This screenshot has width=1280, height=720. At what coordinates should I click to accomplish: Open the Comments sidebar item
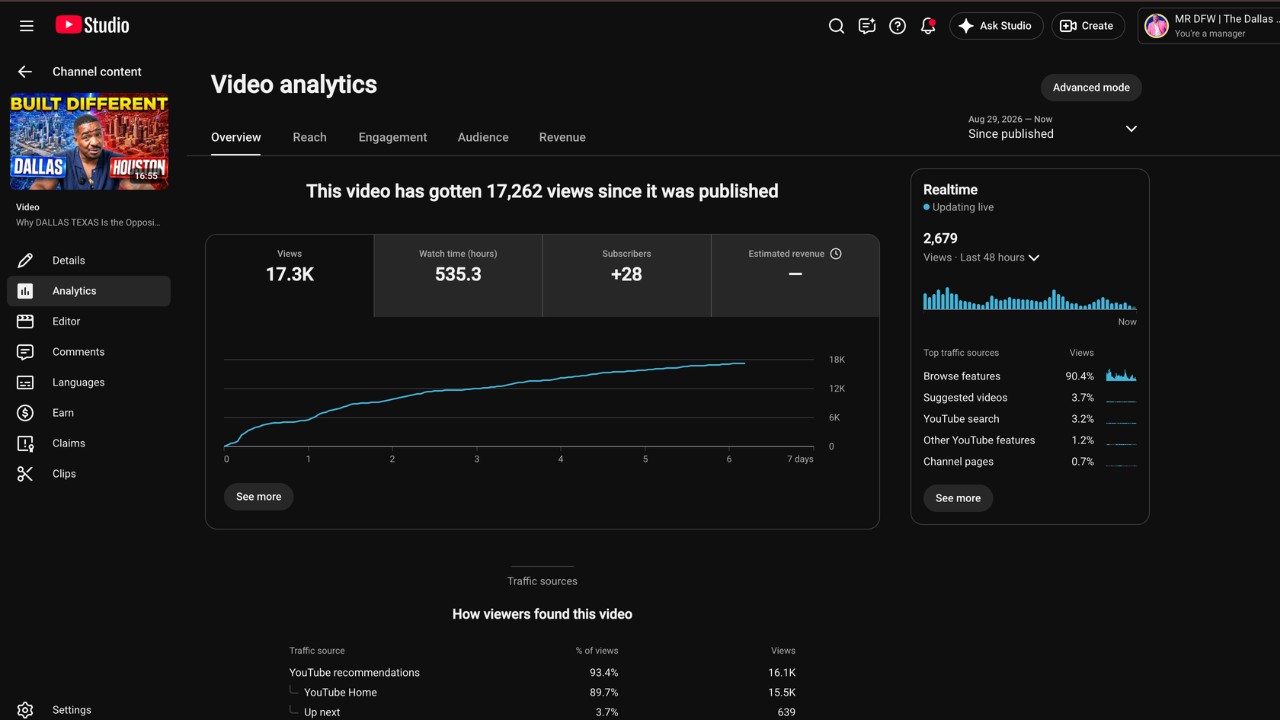click(x=89, y=352)
